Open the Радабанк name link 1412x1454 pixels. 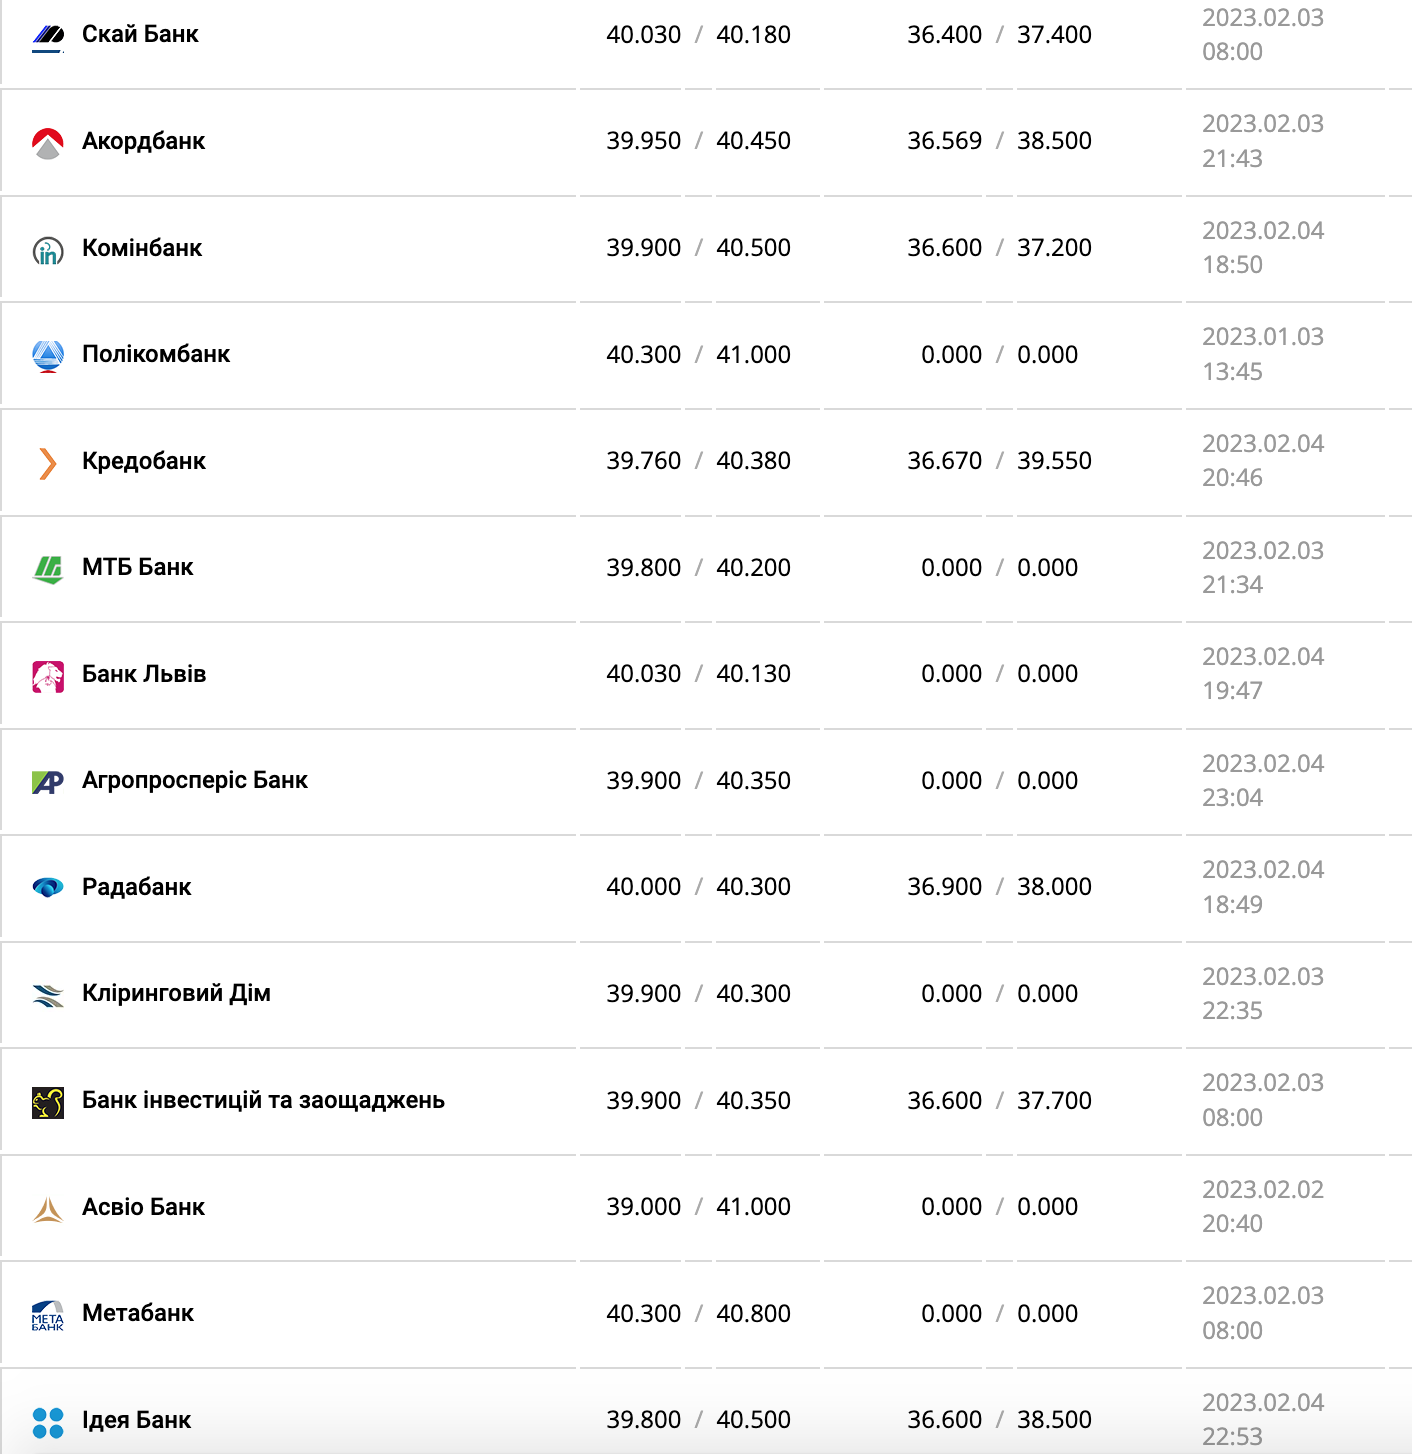pos(136,887)
